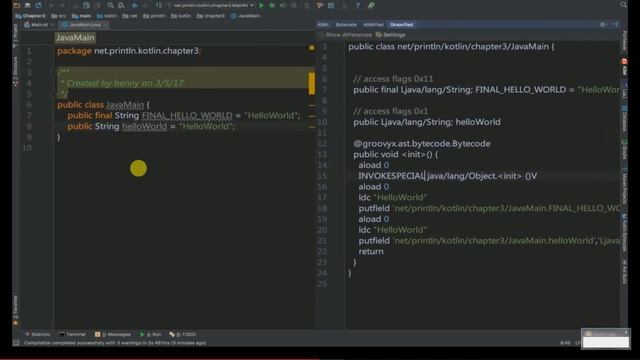The height and width of the screenshot is (360, 640).
Task: Click Chapter3 in the breadcrumb bar
Action: click(30, 16)
